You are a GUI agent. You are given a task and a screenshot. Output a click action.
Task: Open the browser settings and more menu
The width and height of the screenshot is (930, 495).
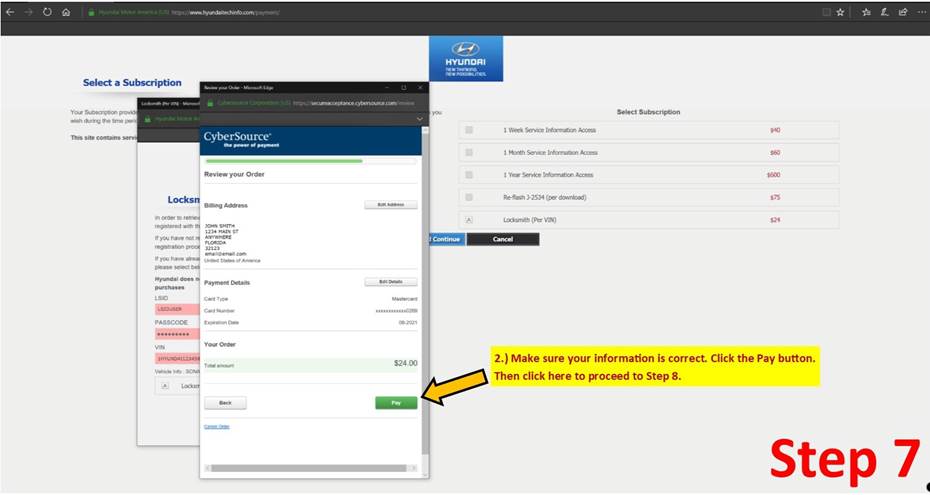pos(921,12)
